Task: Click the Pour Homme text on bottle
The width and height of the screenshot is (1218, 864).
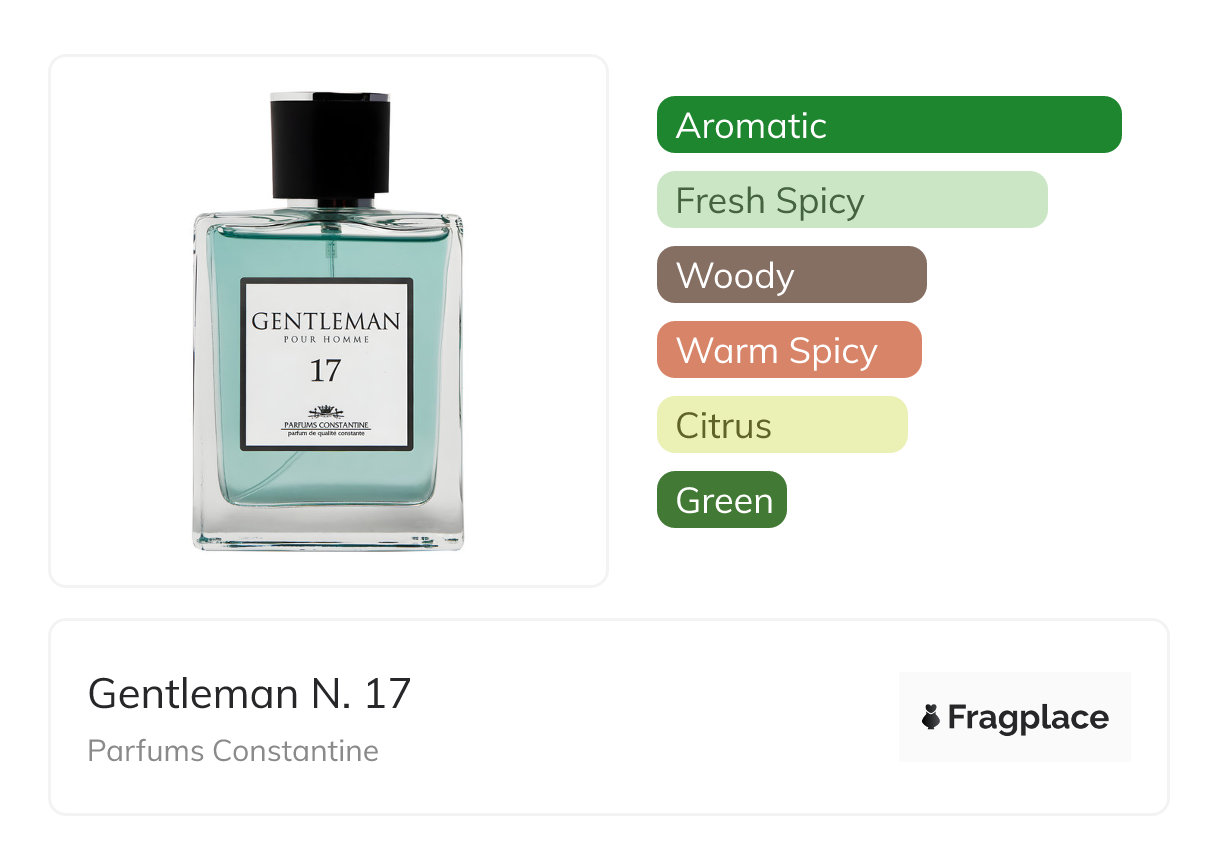Action: (x=326, y=340)
